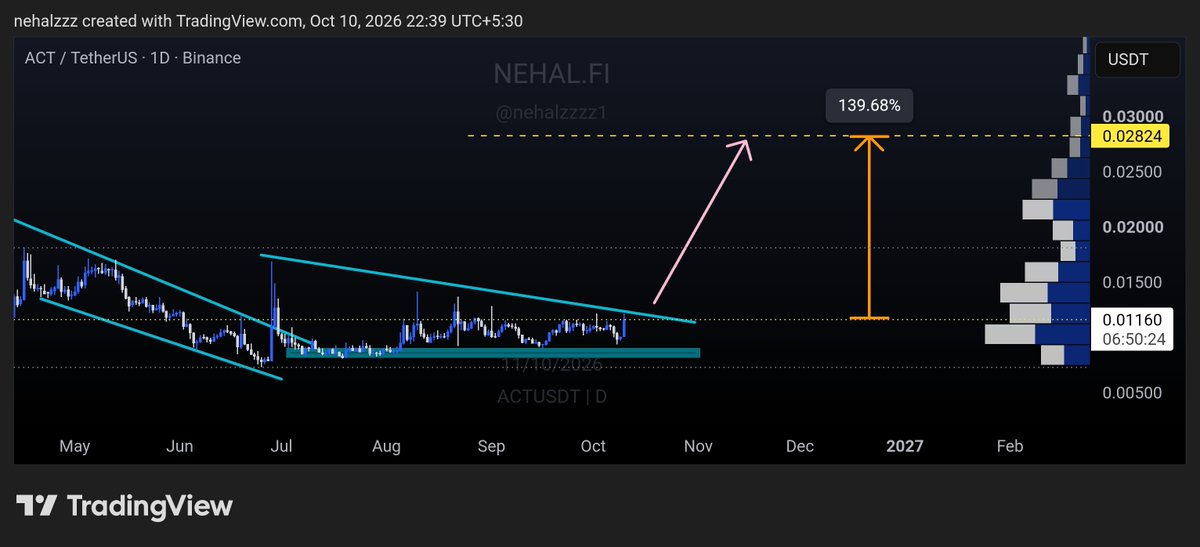Click the Feb label on time axis

coord(1010,446)
